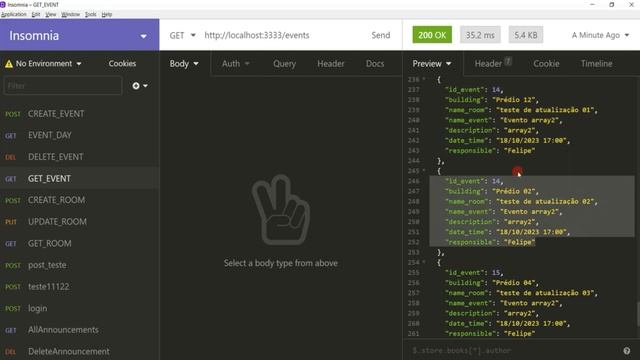Select the login request
640x360 pixels.
[80, 309]
